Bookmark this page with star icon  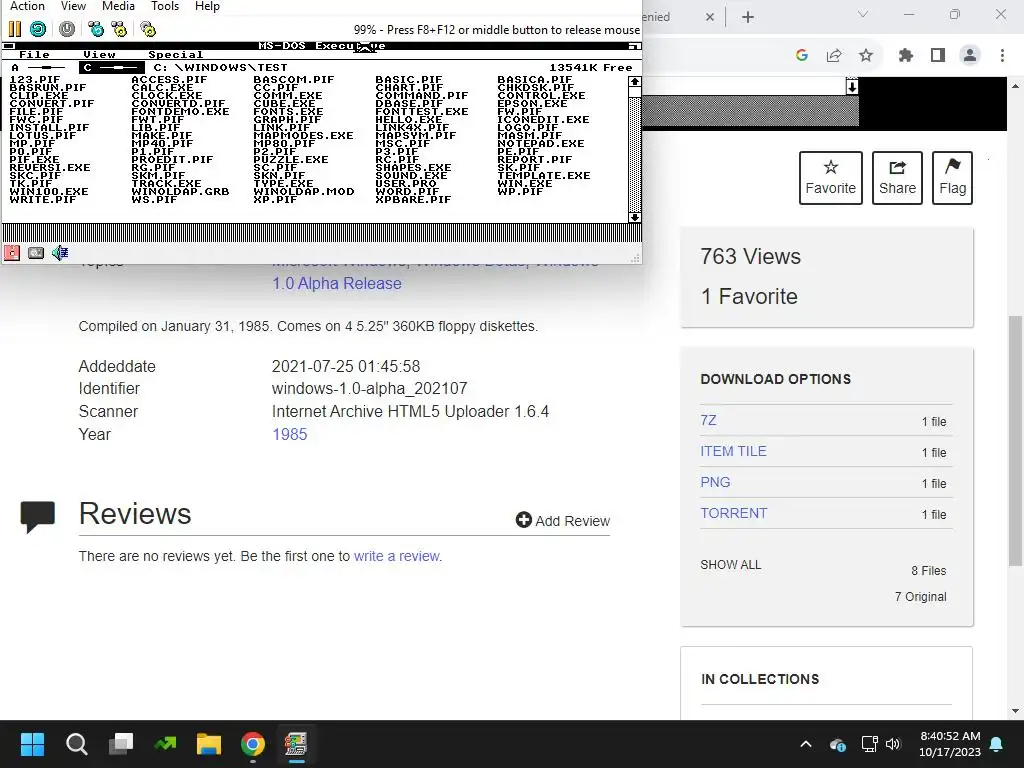[x=866, y=56]
